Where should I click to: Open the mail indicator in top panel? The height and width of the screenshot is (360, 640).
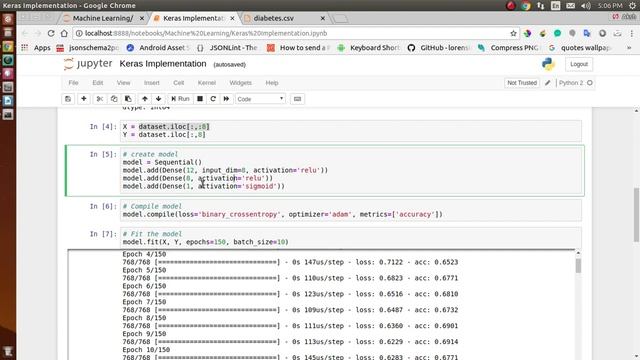click(571, 5)
